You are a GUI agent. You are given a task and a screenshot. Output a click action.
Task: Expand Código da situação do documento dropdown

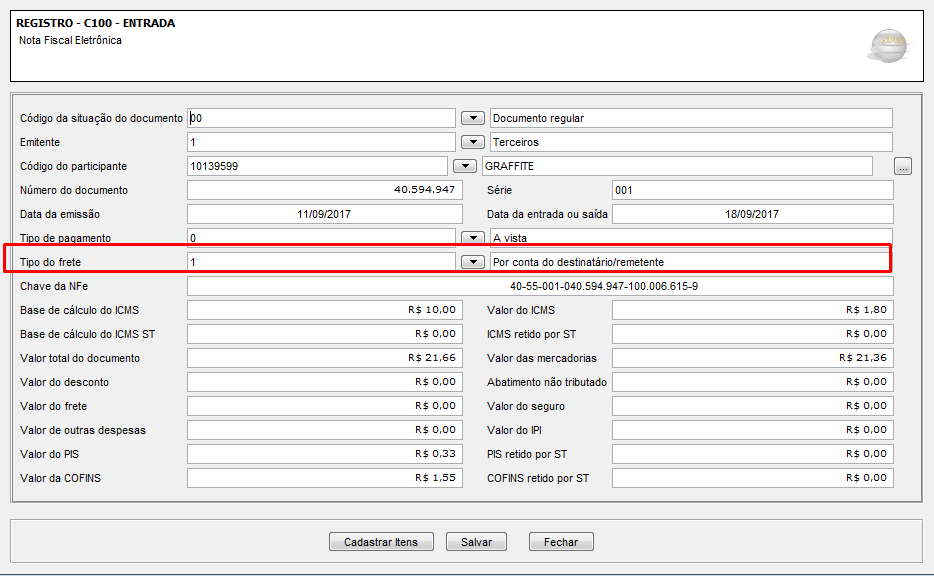point(472,118)
